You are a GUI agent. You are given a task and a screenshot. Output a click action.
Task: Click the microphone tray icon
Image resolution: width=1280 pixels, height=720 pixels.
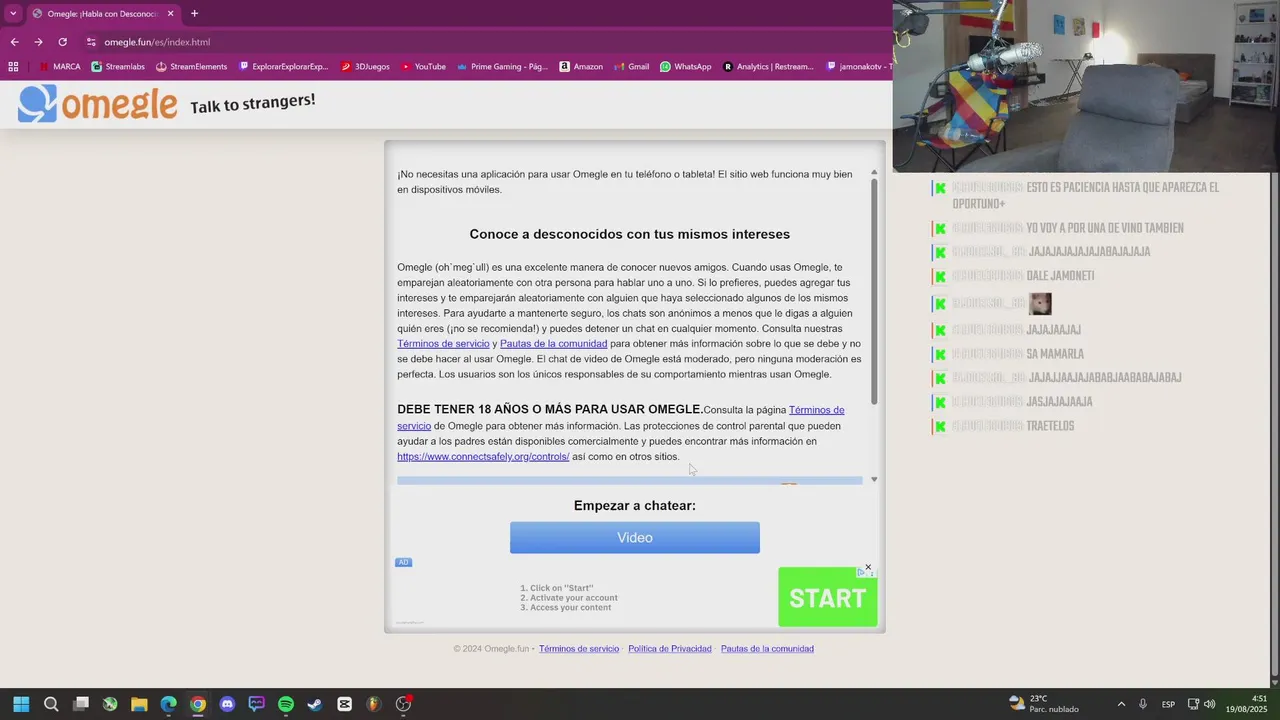point(1142,704)
